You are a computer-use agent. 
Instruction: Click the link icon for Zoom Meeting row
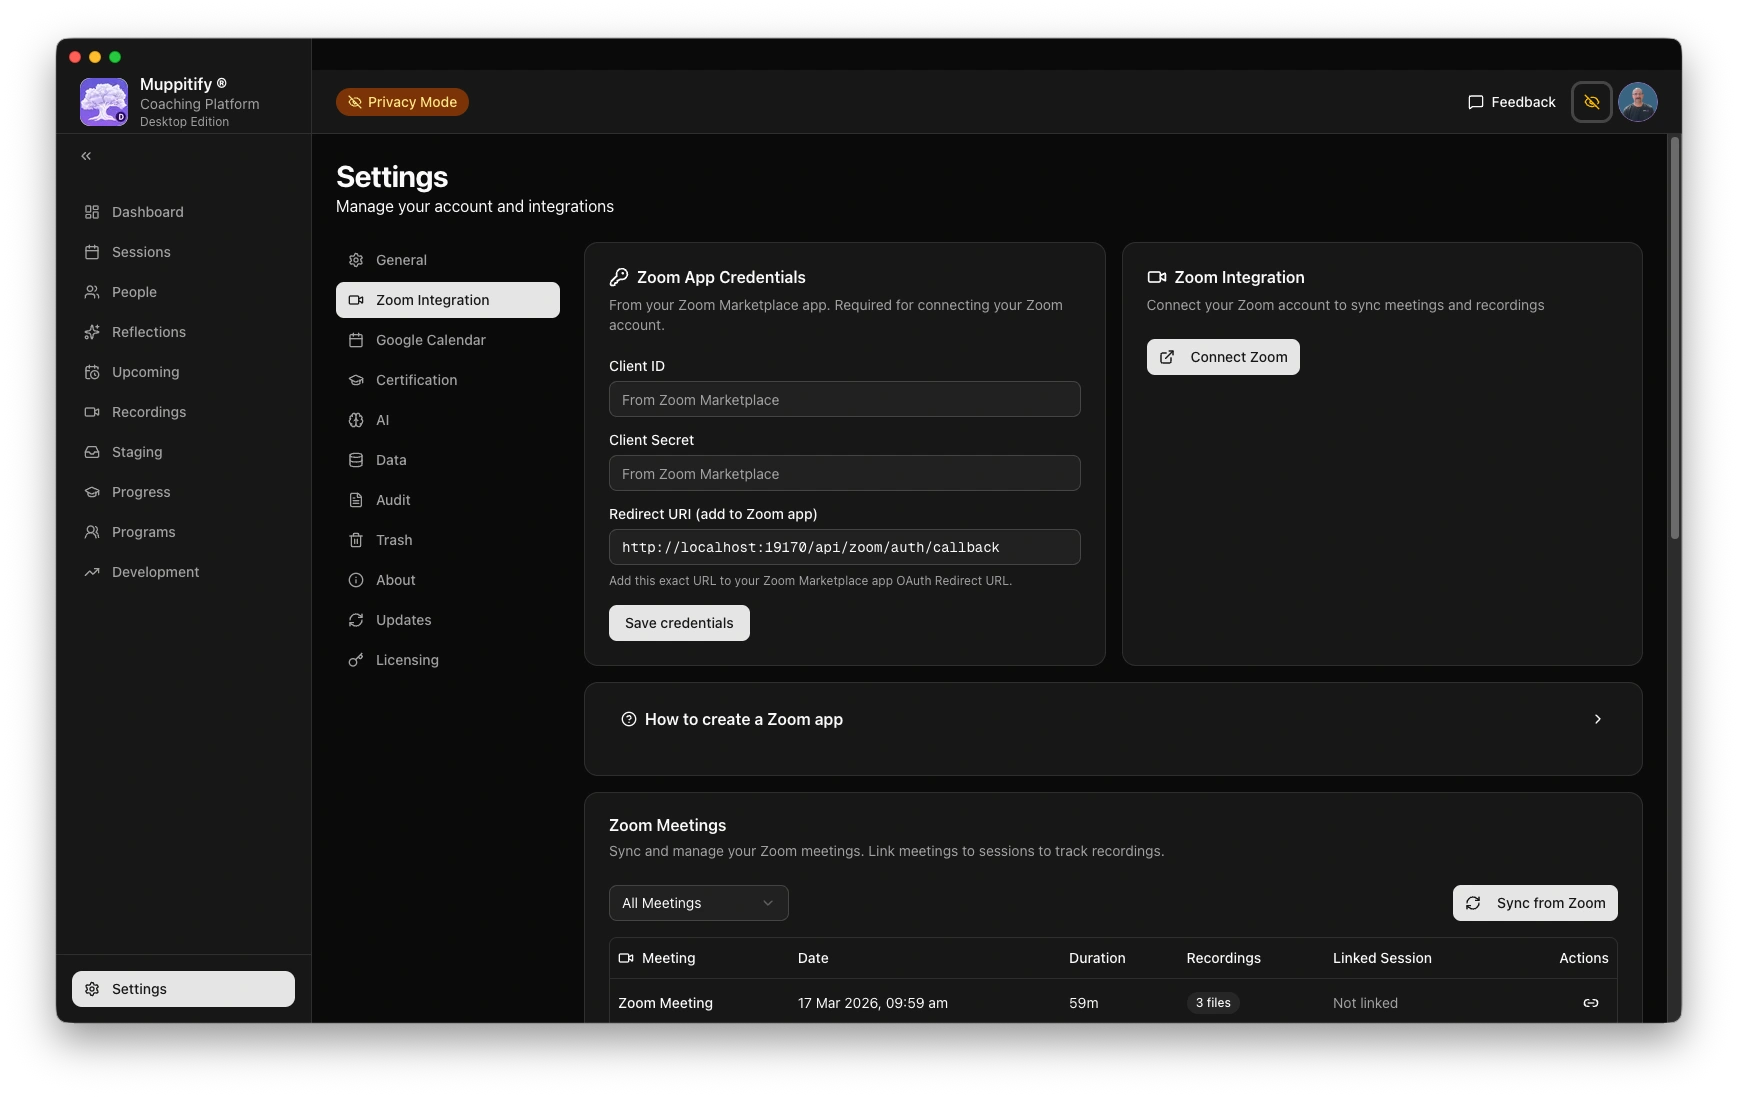[x=1590, y=1003]
